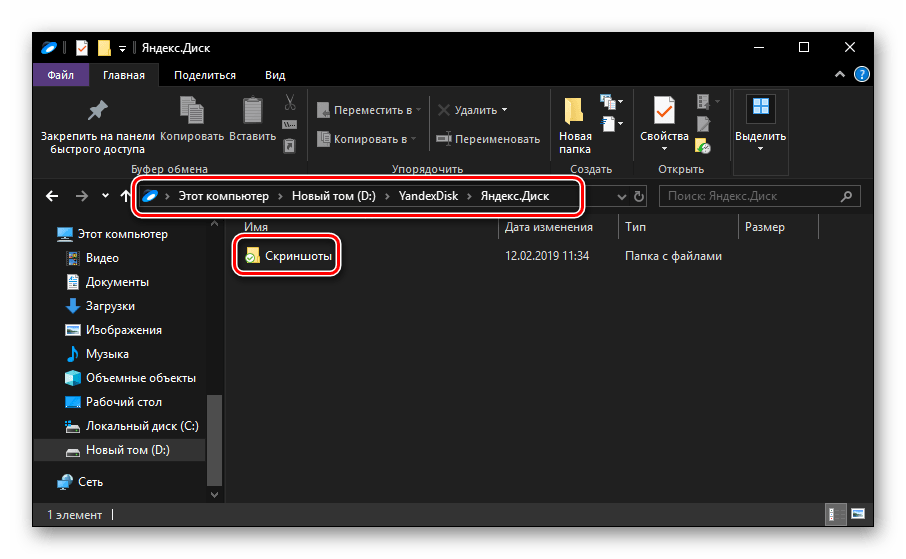The image size is (906, 559).
Task: Click the Вставить clipboard button
Action: tap(253, 120)
